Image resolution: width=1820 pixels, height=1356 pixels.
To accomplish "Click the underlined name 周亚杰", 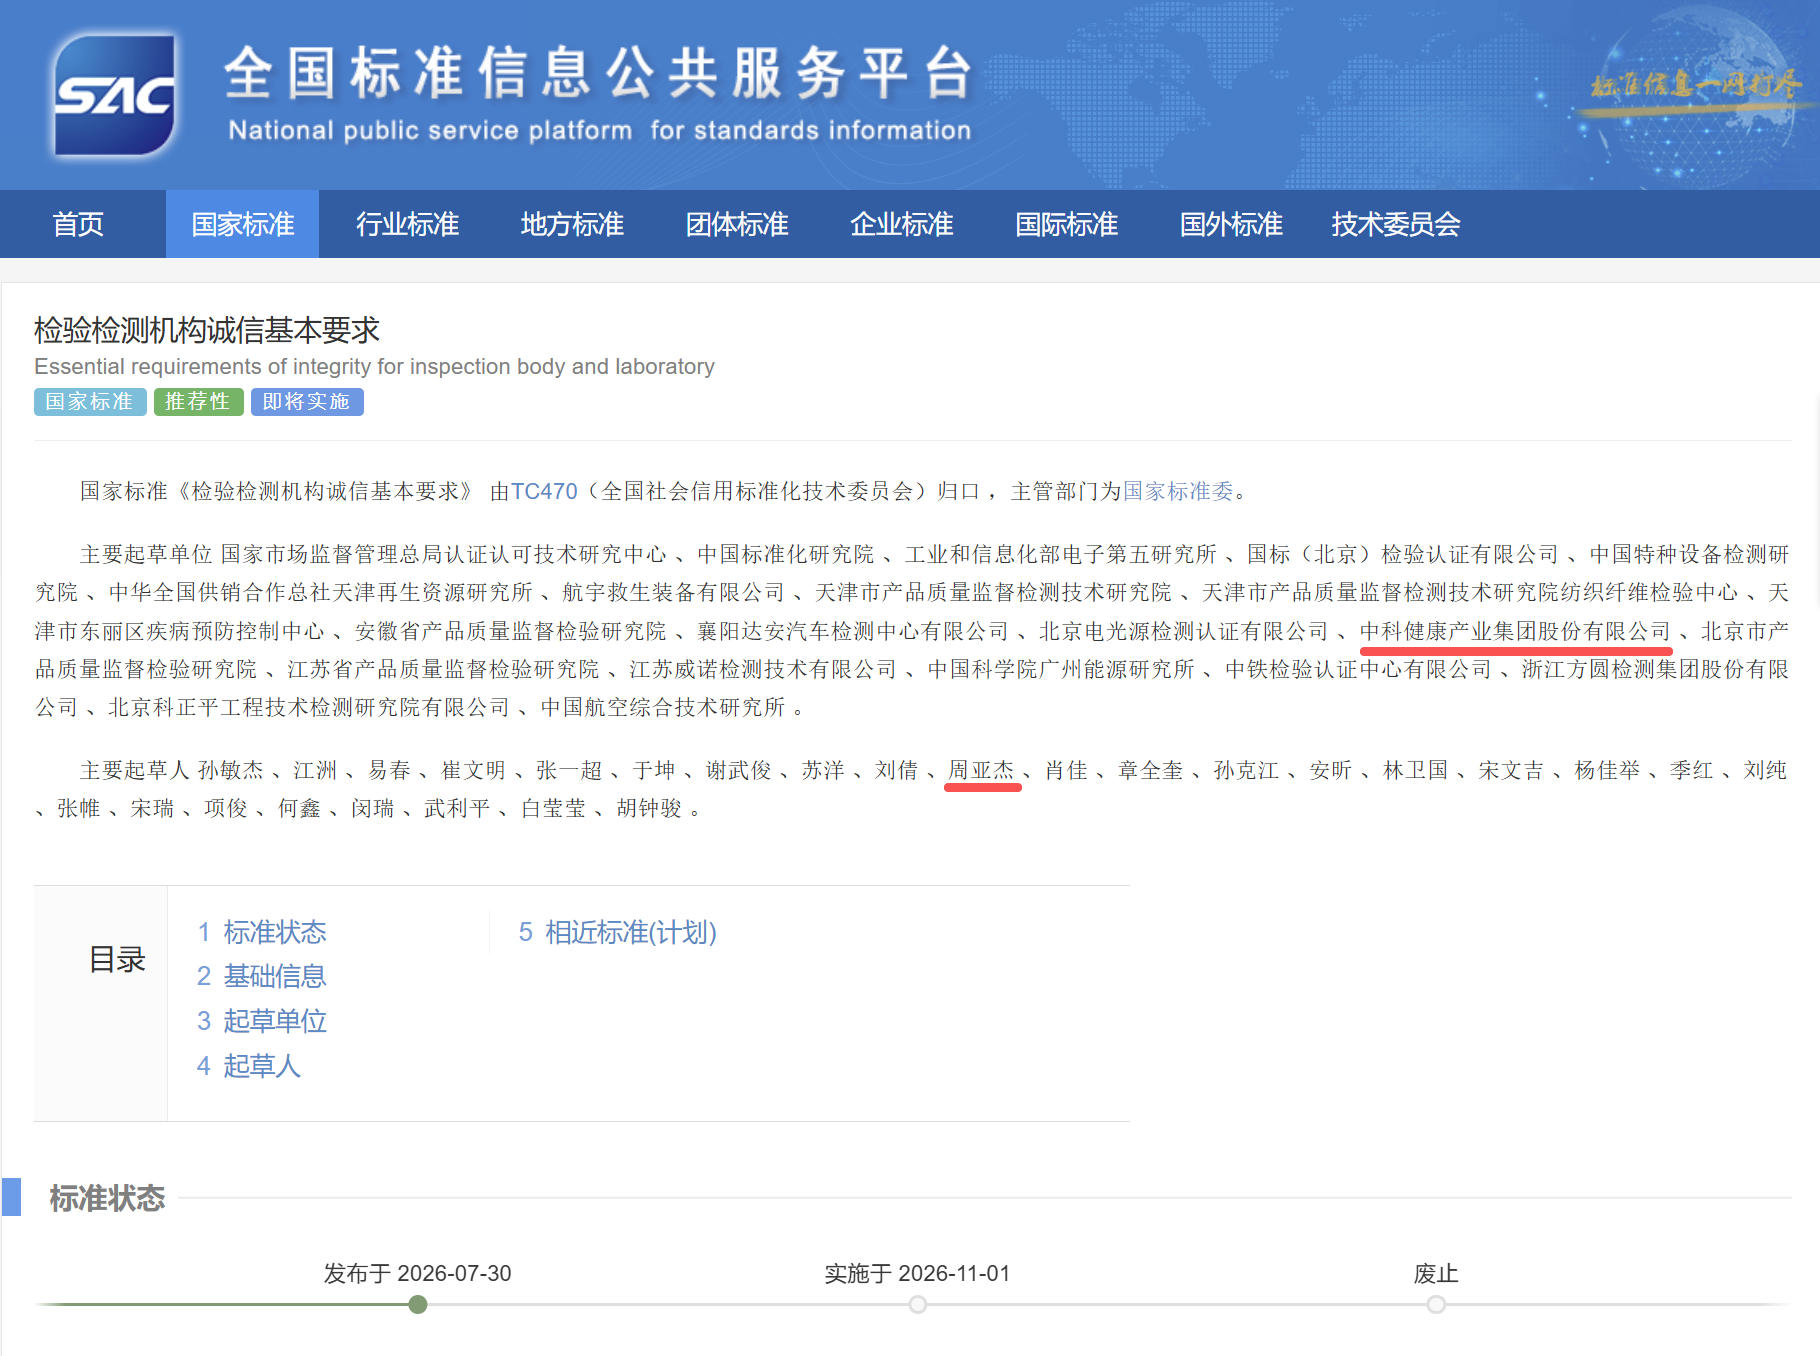I will (981, 770).
